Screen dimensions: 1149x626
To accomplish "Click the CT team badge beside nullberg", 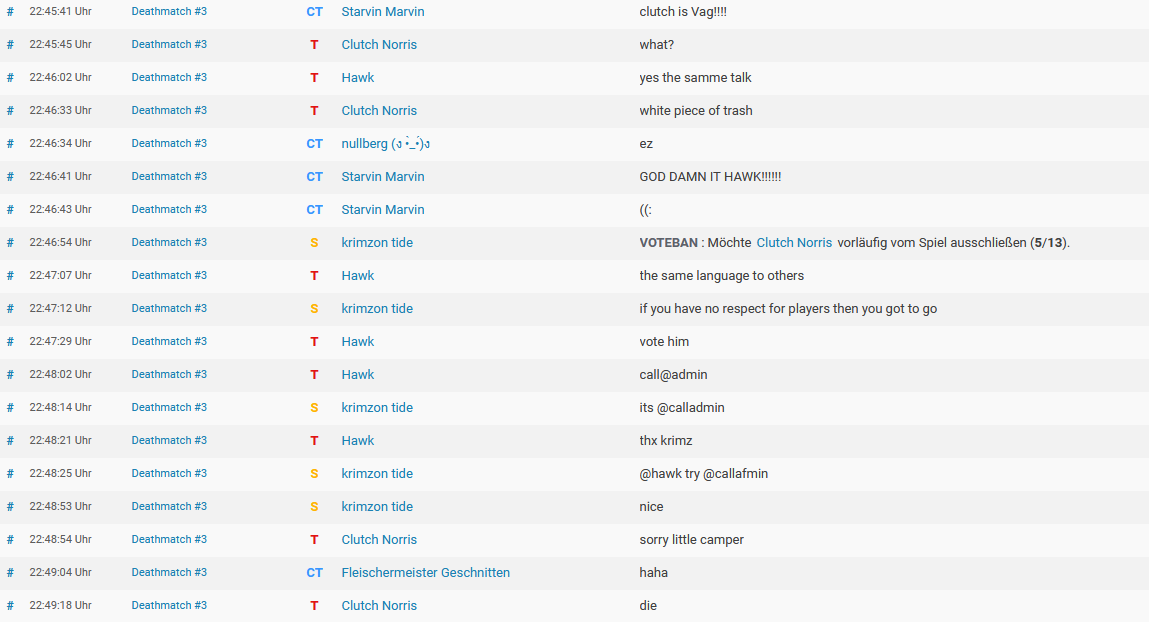I will click(x=314, y=144).
